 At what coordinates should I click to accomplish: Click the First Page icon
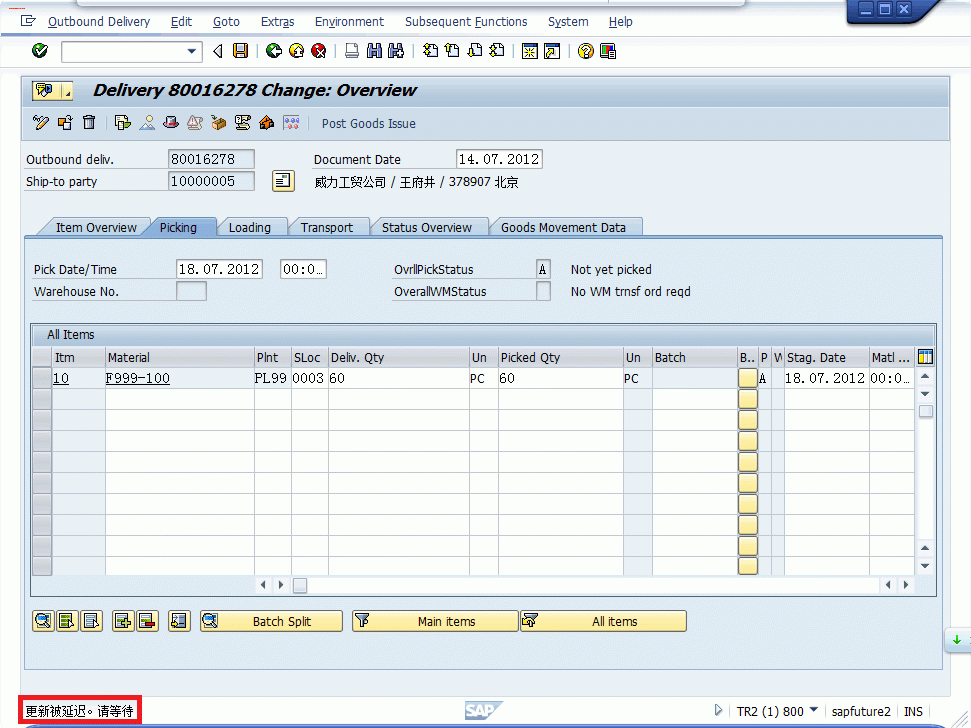tap(430, 51)
